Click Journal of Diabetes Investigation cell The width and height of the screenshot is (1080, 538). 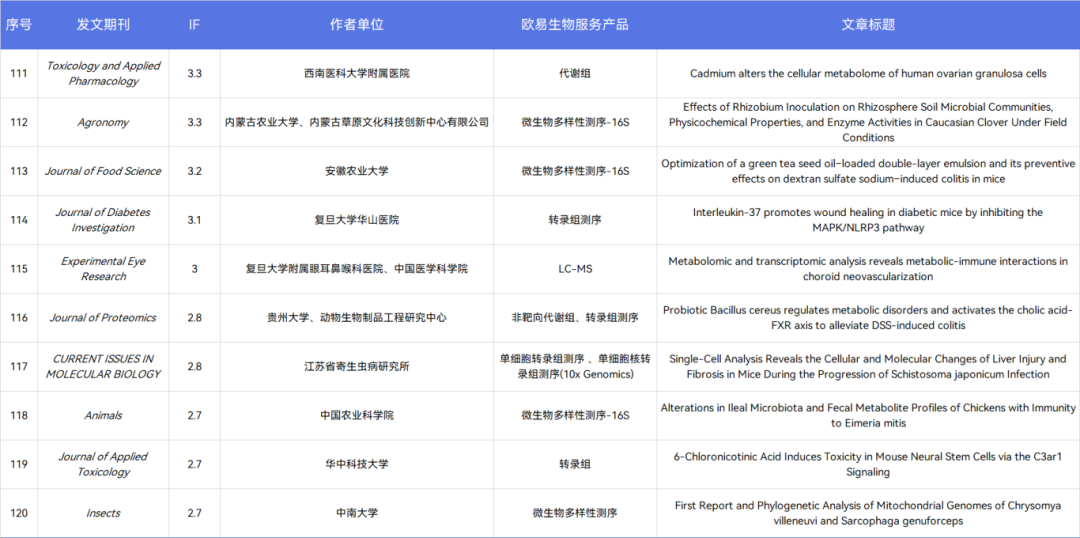pyautogui.click(x=103, y=220)
